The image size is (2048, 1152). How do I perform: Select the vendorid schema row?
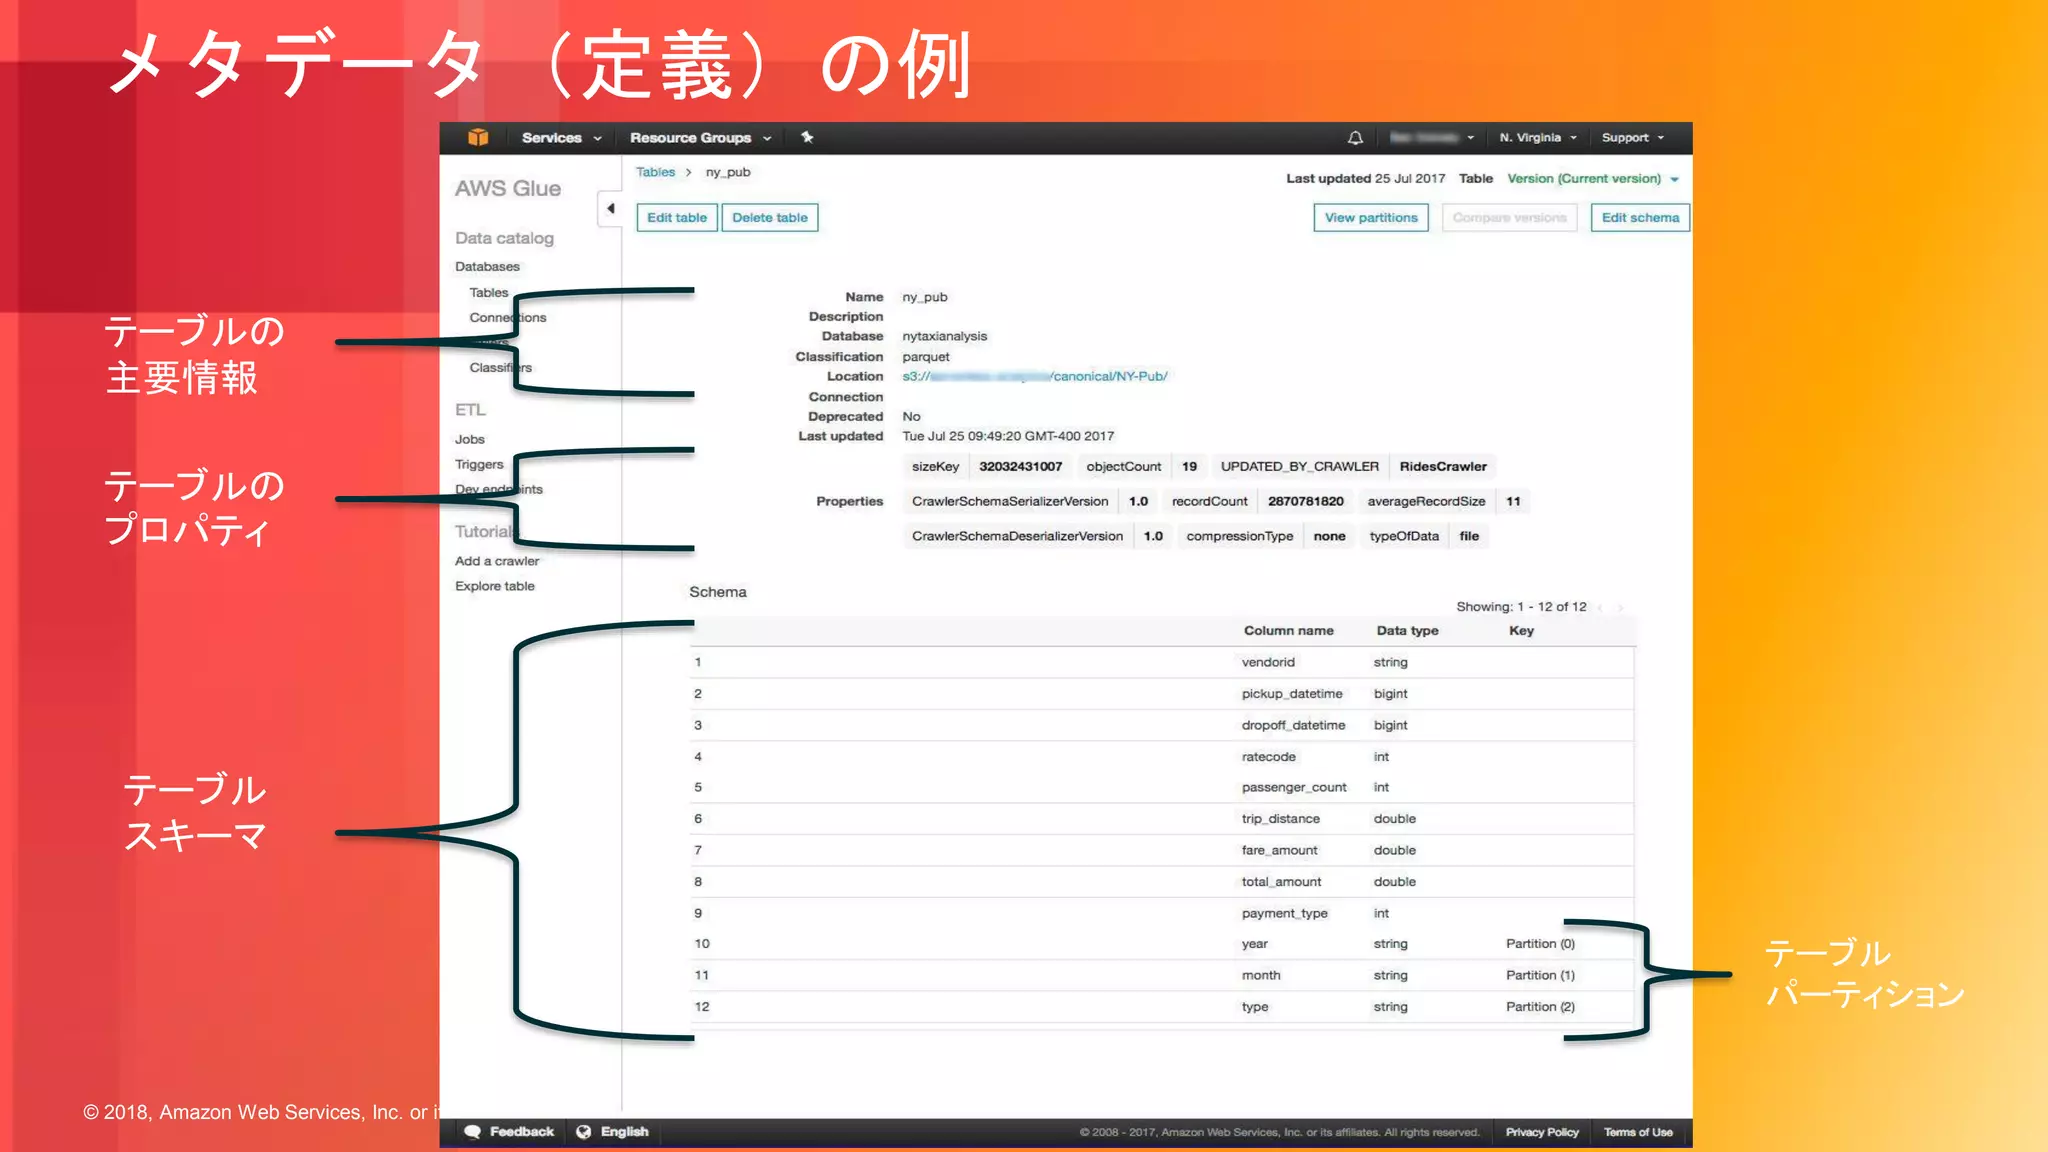(1162, 663)
